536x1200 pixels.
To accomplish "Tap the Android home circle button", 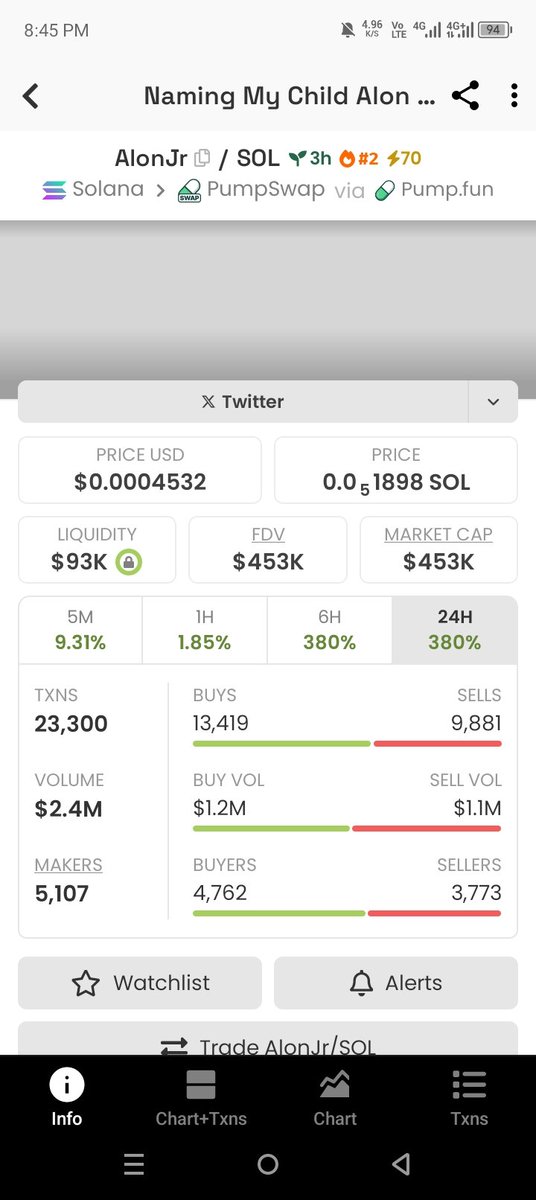I will coord(267,1164).
